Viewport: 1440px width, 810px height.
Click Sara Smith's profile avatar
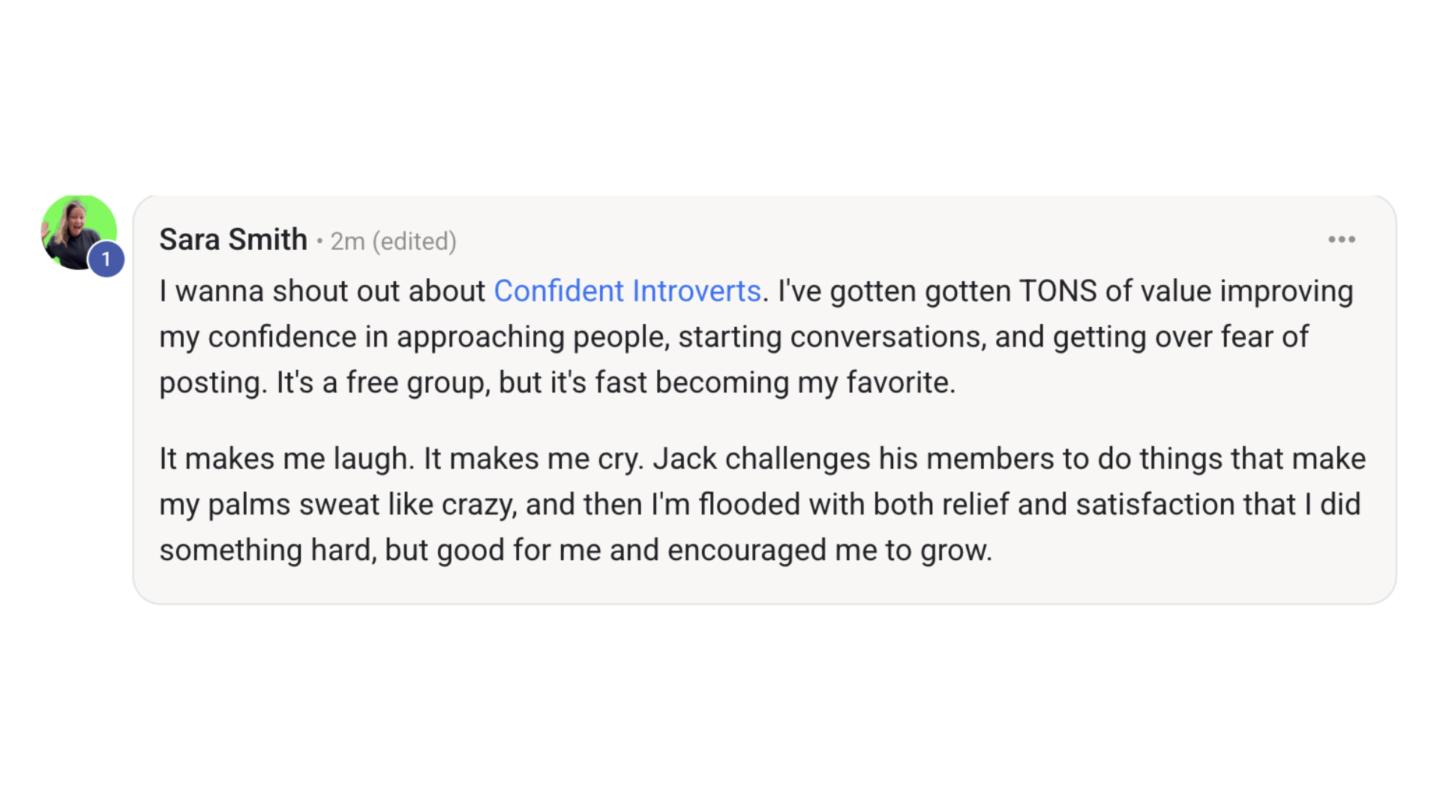coord(74,229)
